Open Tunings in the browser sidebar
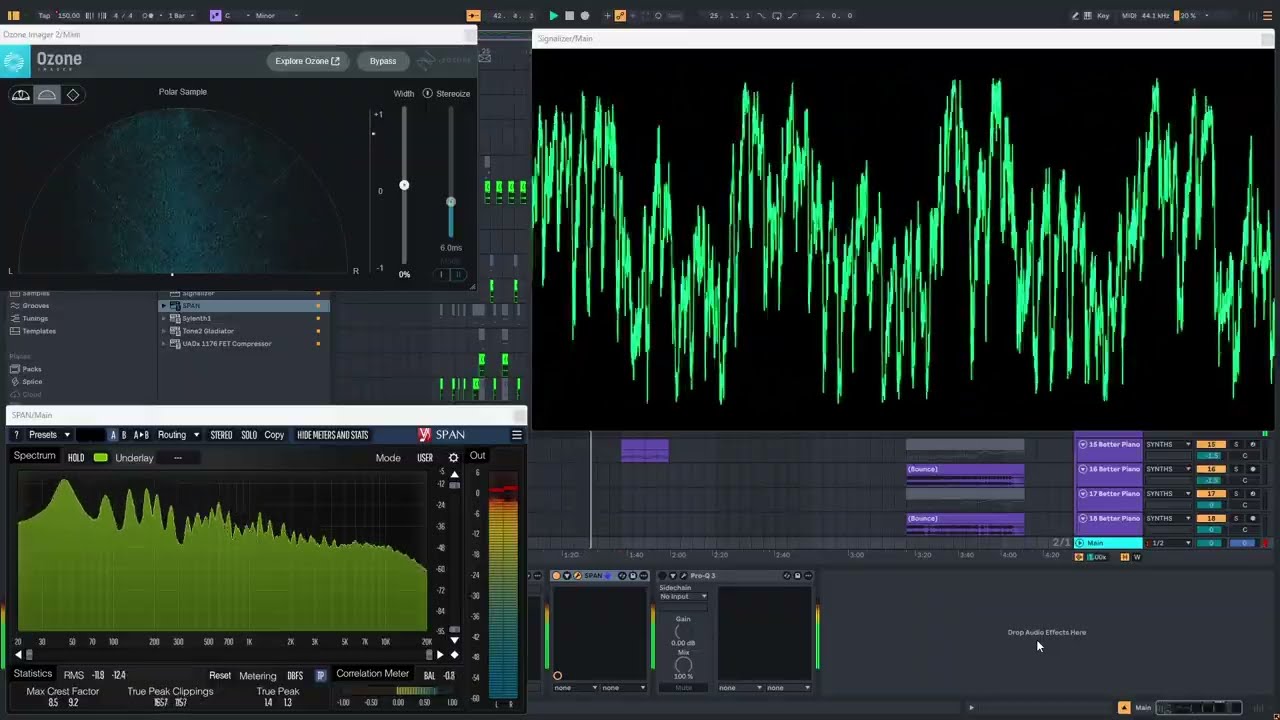The image size is (1280, 720). [x=35, y=318]
